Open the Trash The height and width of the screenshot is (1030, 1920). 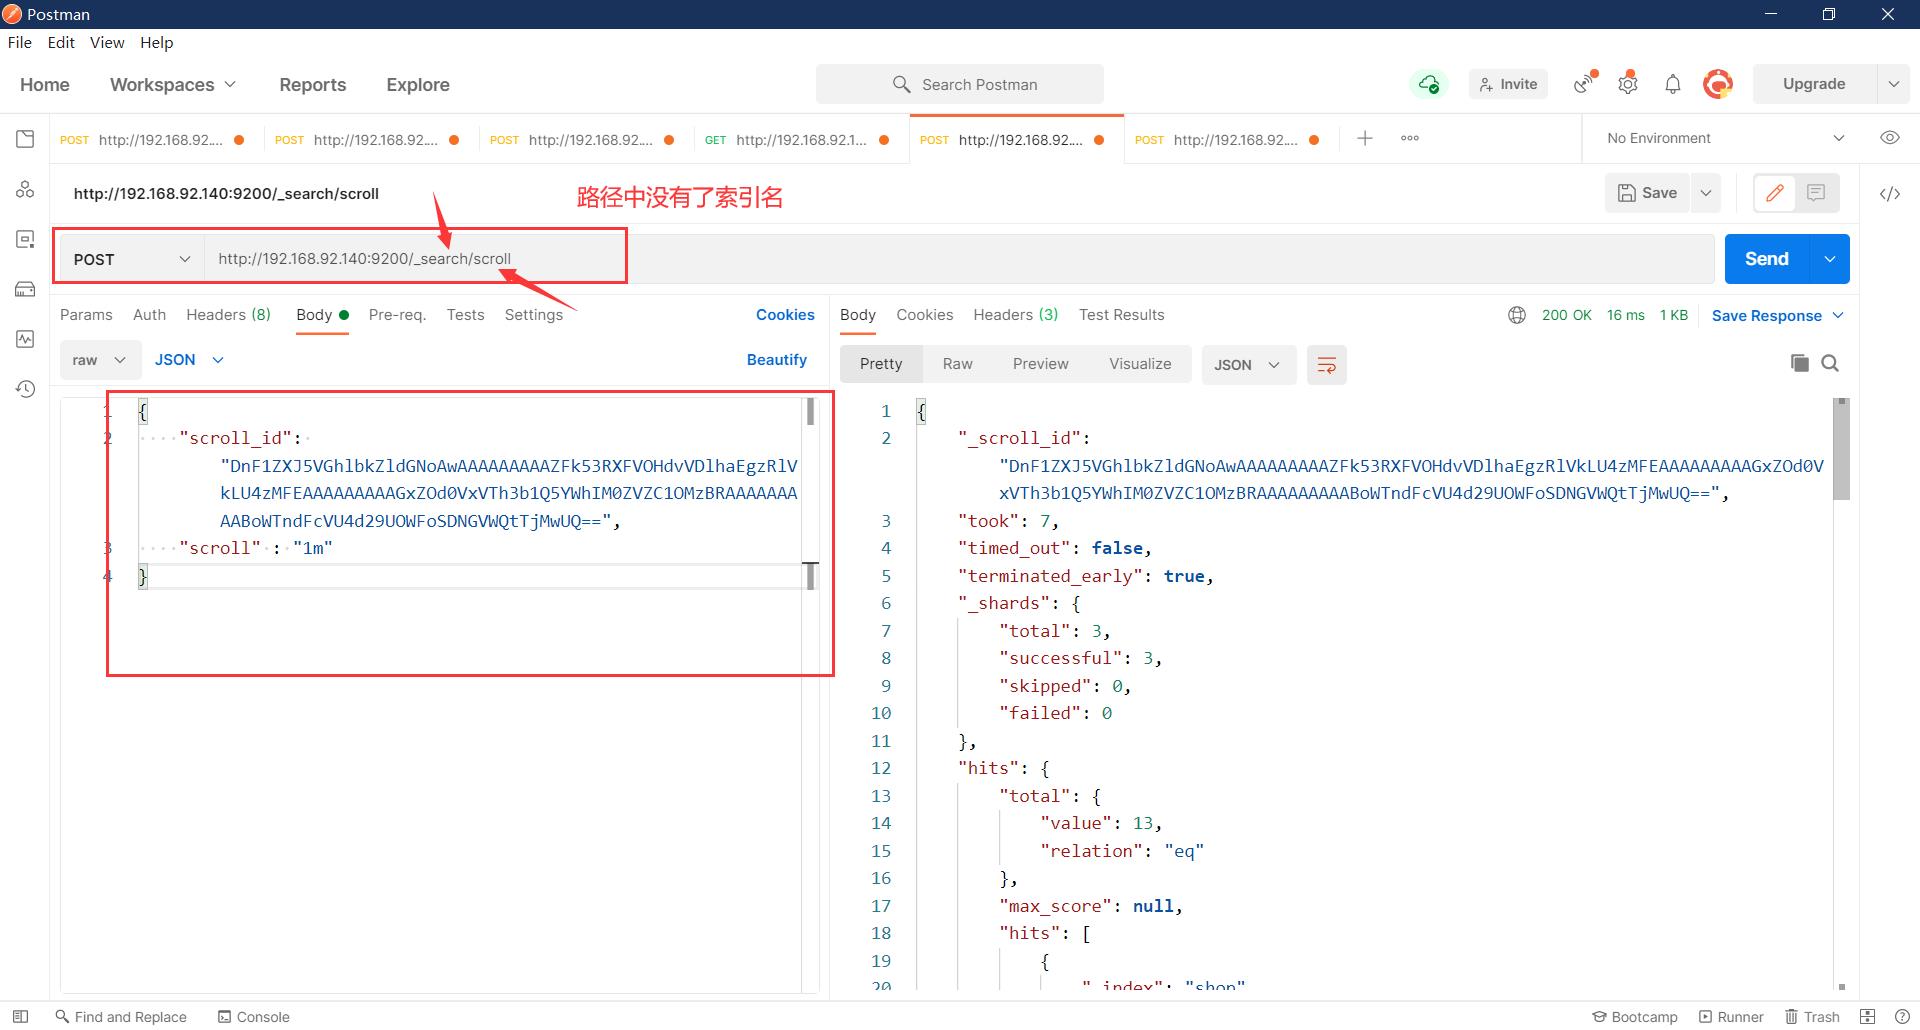[x=1812, y=1017]
